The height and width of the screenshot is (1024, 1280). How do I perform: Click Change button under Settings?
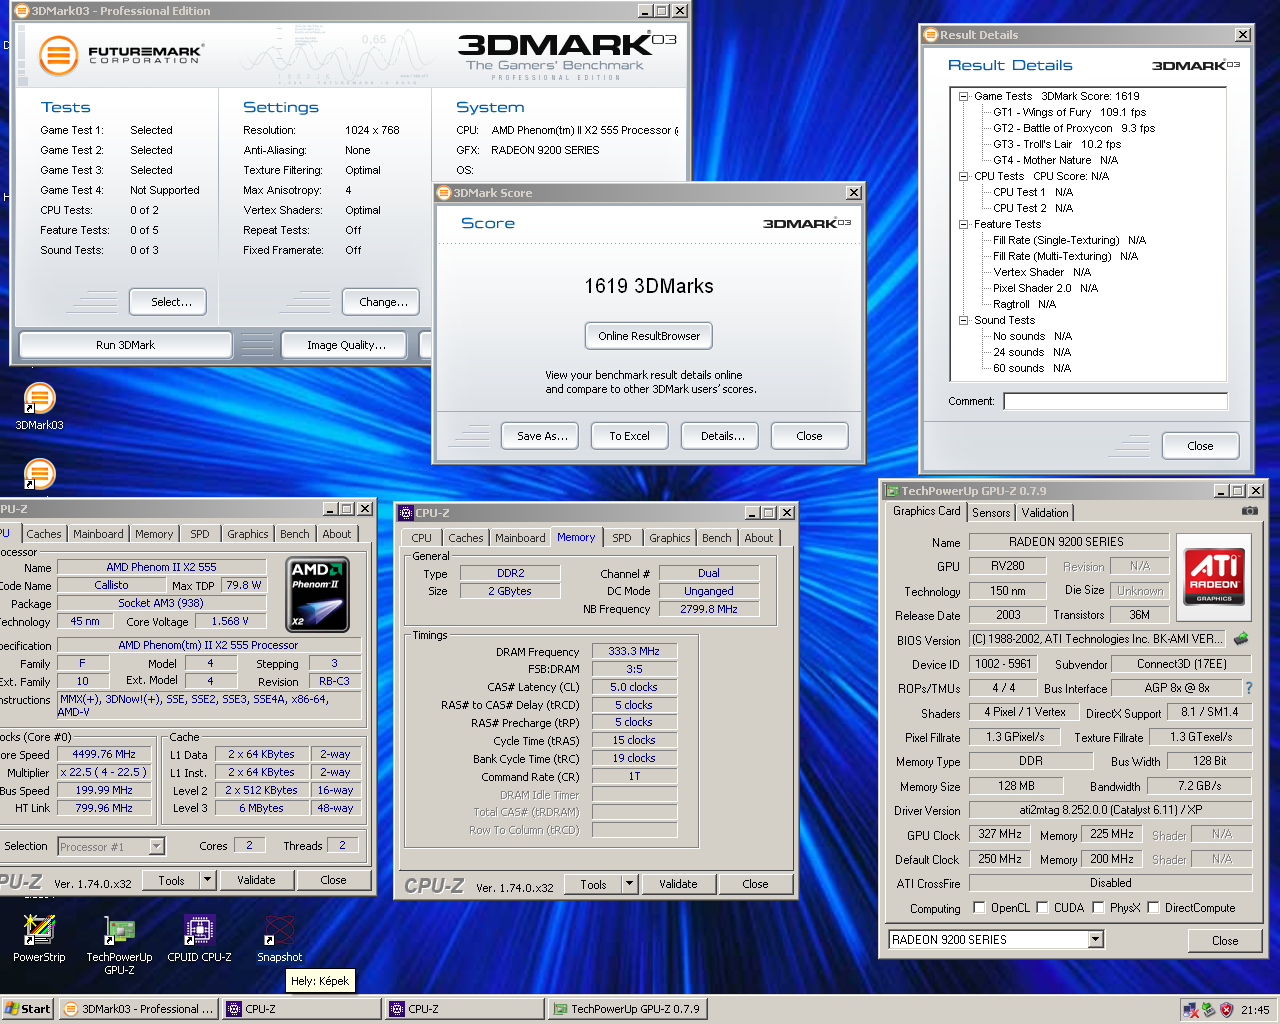(x=383, y=302)
